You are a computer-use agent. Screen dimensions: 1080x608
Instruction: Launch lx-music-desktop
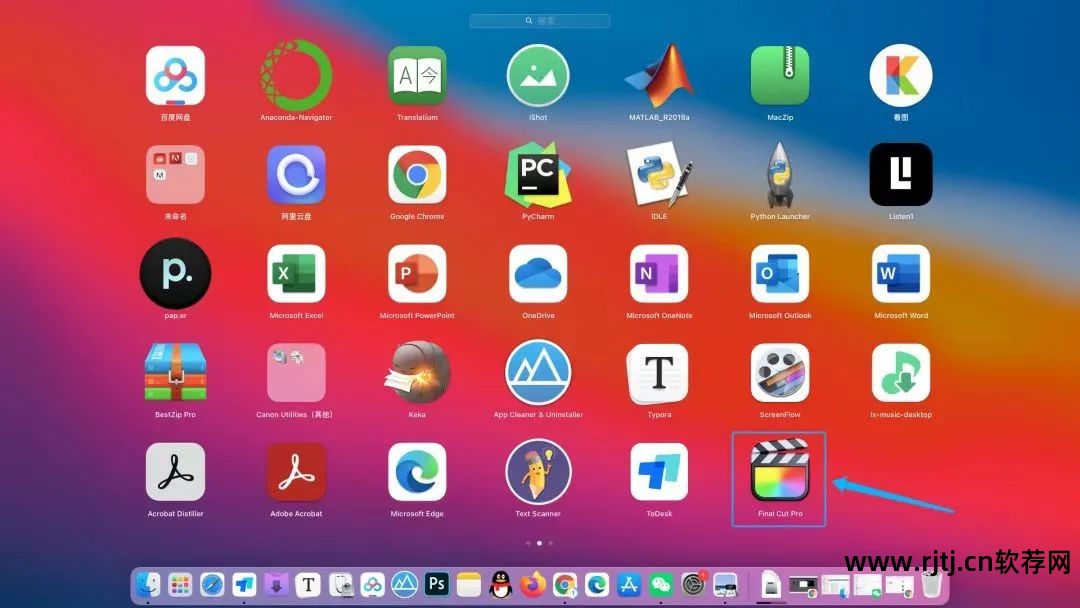[901, 373]
